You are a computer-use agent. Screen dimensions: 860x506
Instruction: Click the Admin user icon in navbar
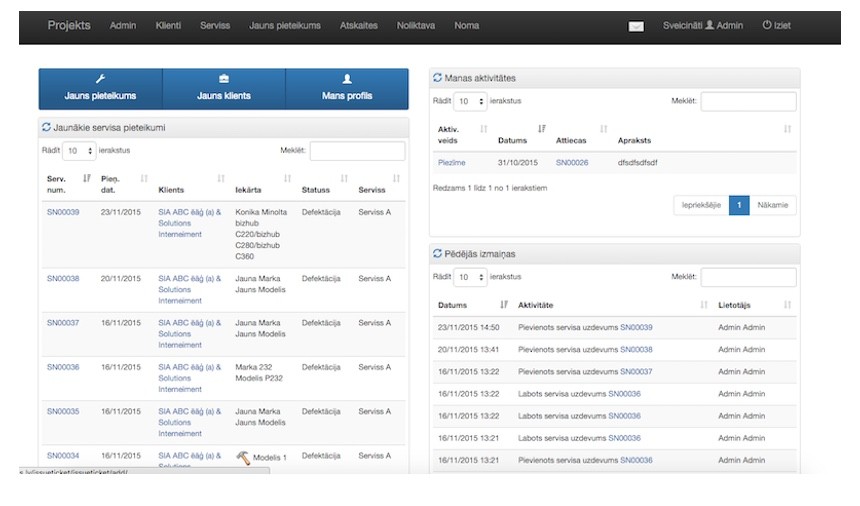click(x=709, y=25)
